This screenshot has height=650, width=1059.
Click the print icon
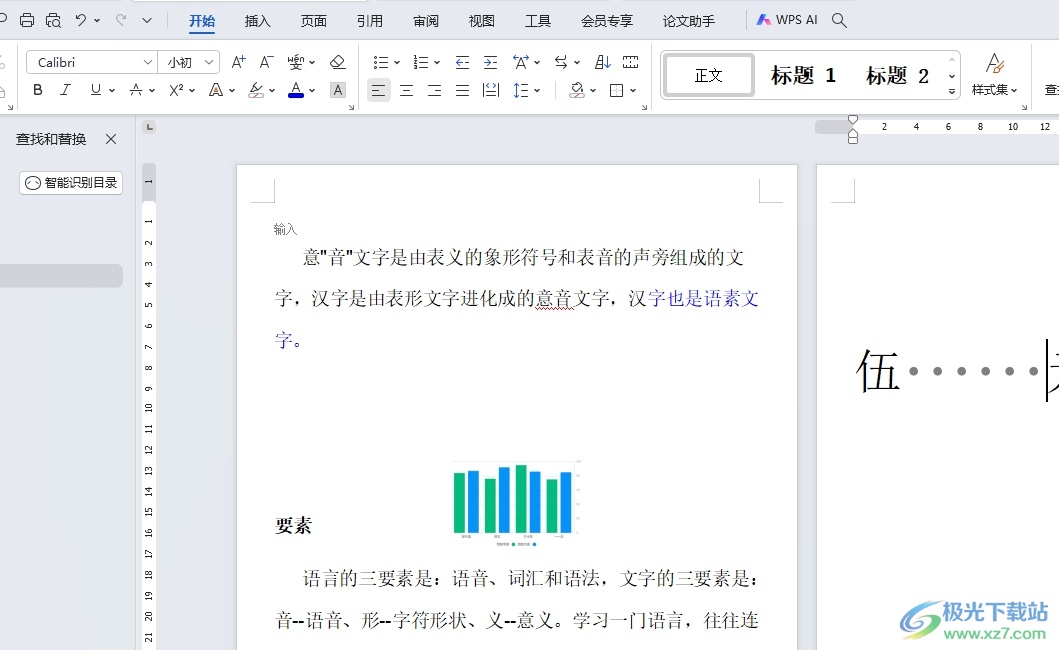click(x=27, y=20)
